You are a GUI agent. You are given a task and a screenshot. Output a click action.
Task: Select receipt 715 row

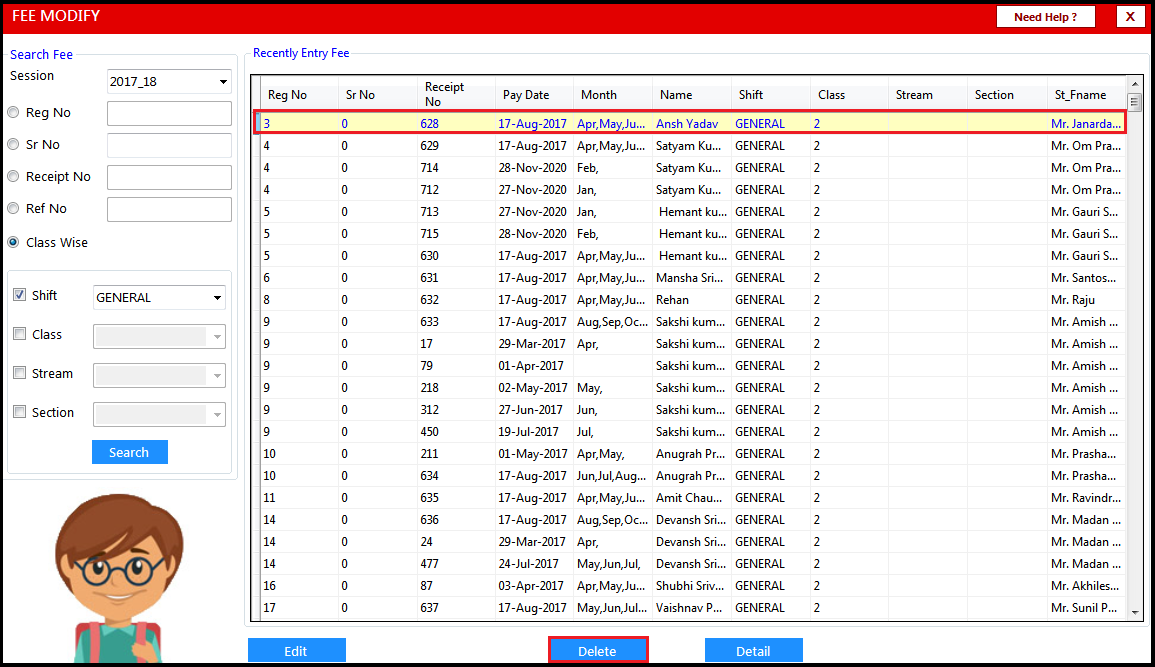[690, 234]
